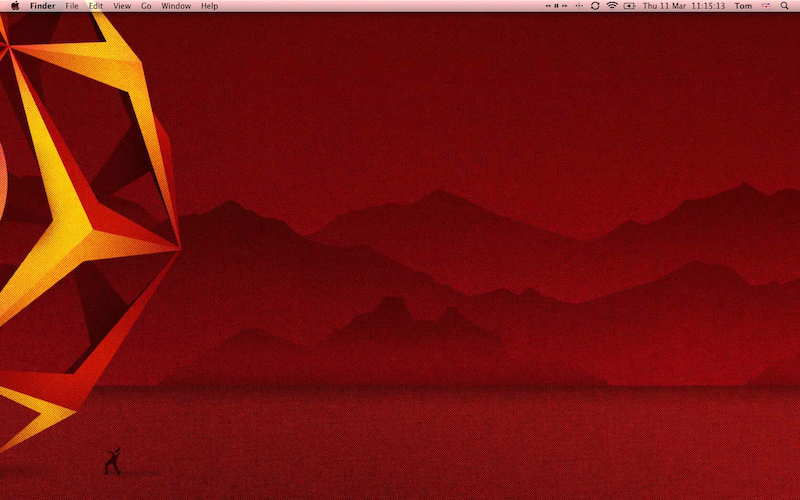Screen dimensions: 800x500
Task: Open the Edit menu
Action: click(95, 6)
